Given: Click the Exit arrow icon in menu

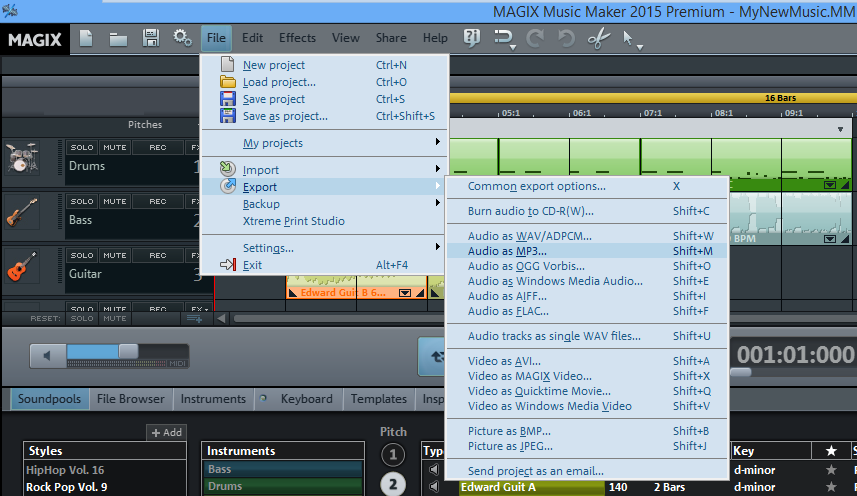Looking at the screenshot, I should point(227,265).
